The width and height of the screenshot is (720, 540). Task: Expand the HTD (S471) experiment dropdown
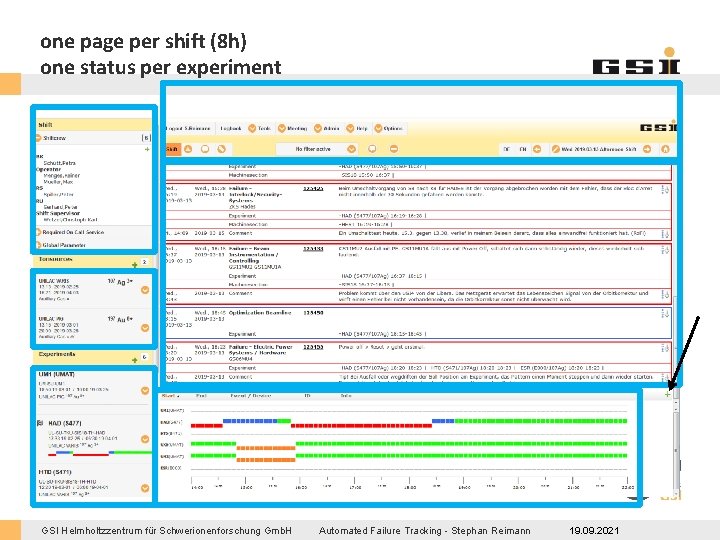(145, 488)
